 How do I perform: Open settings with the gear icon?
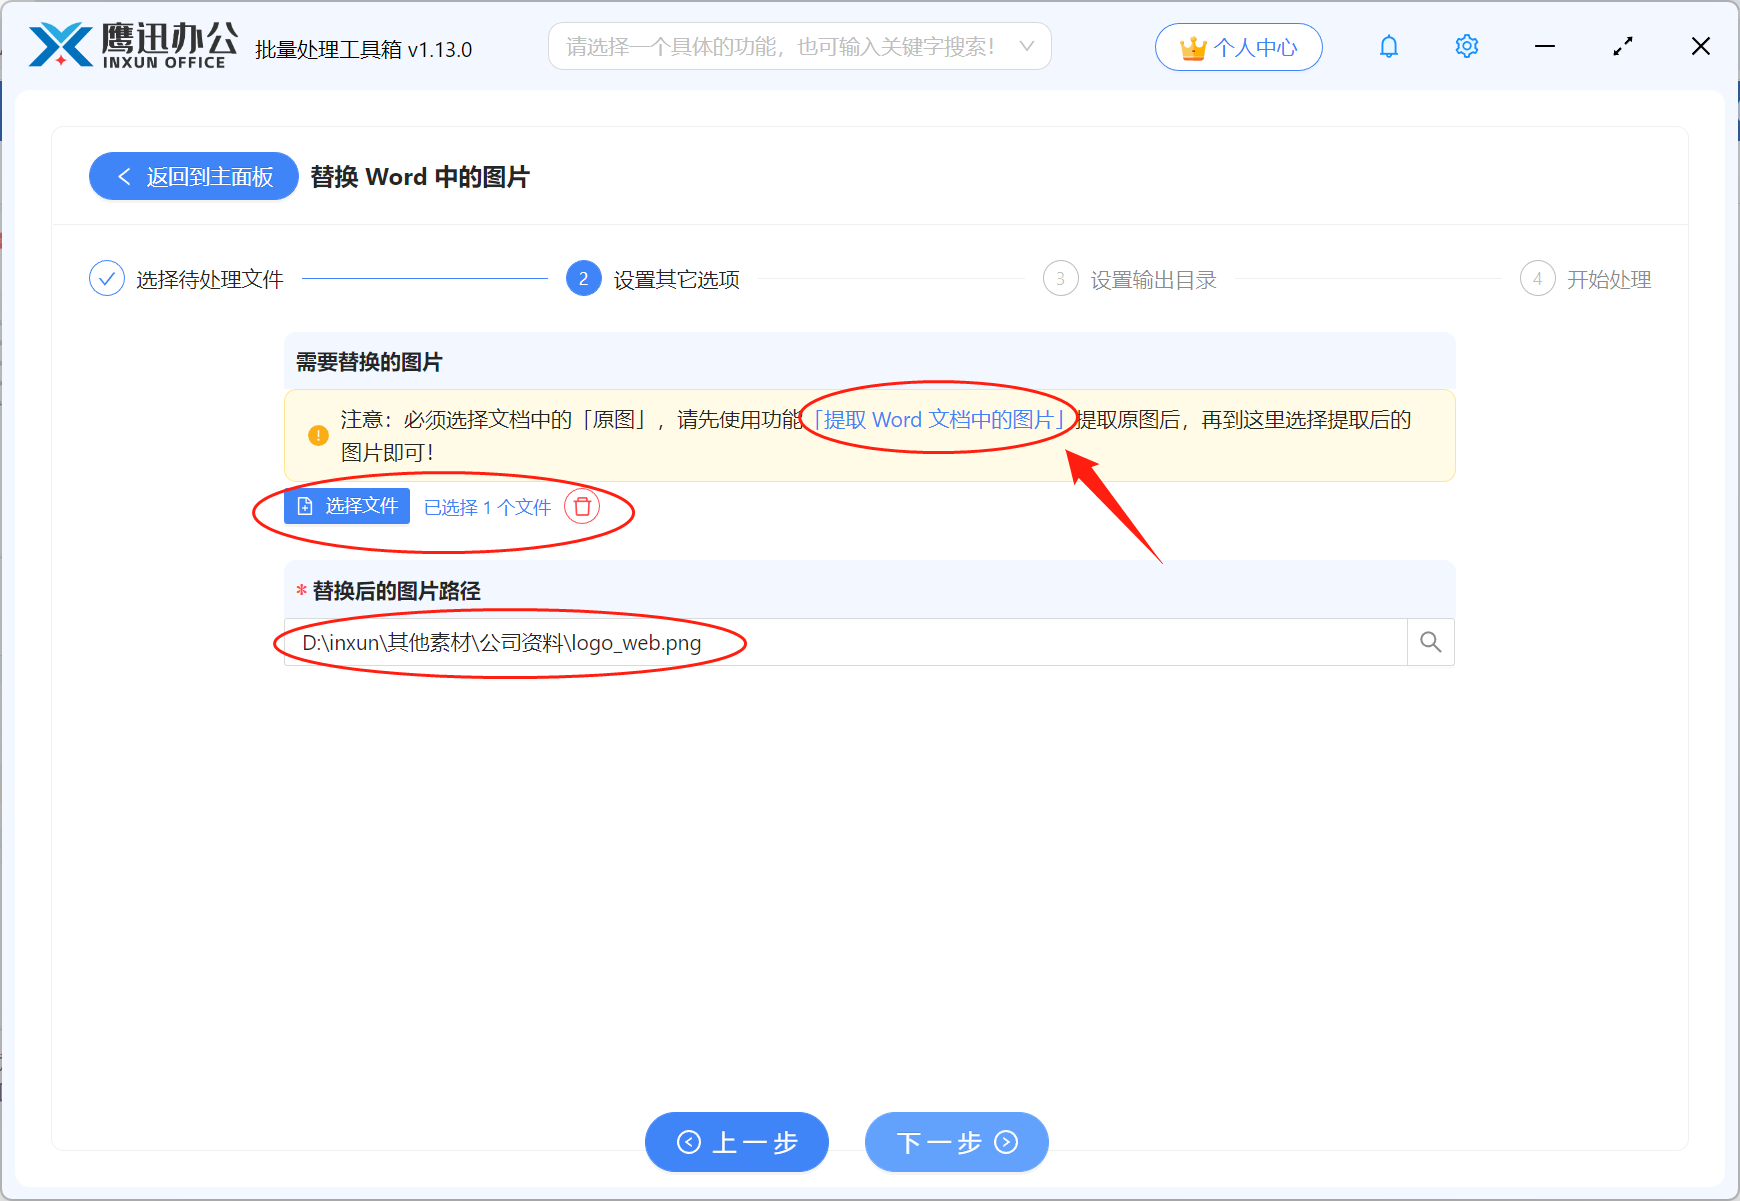(x=1466, y=46)
